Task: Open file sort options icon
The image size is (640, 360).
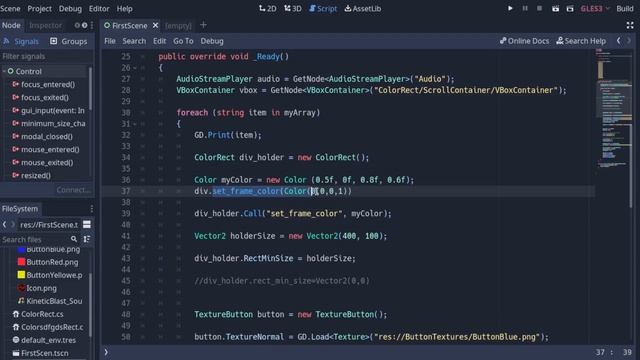Action: (87, 239)
